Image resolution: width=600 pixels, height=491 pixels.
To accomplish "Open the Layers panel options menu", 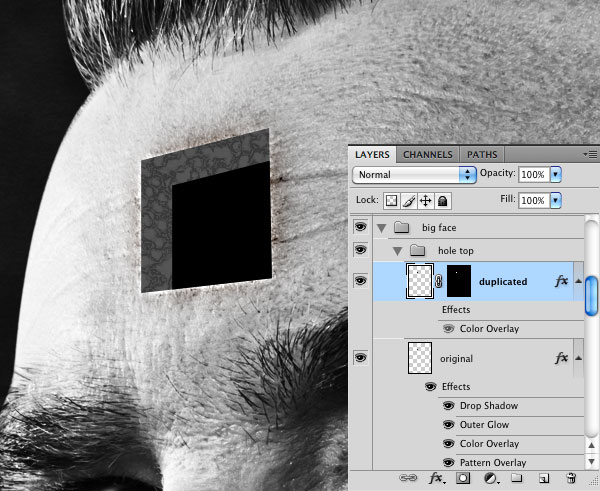I will click(590, 155).
